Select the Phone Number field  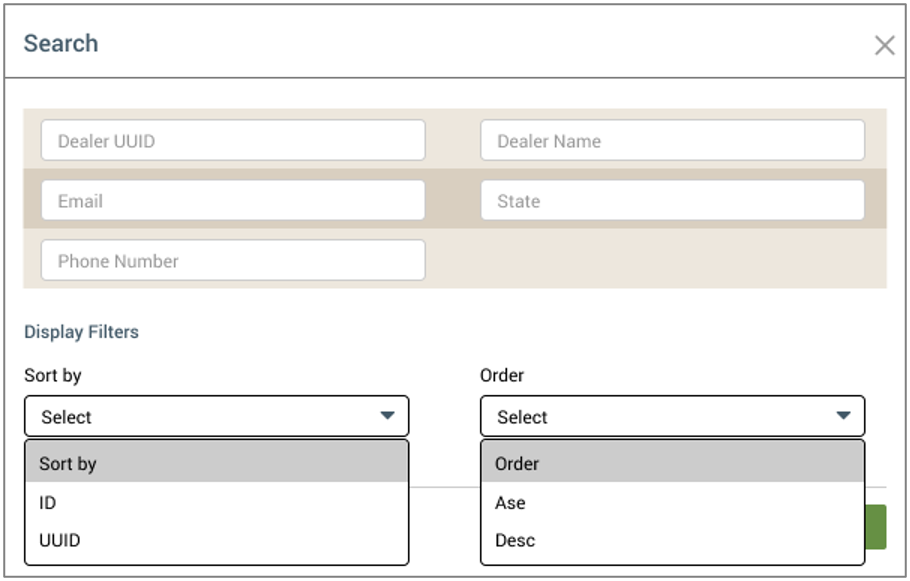(x=233, y=260)
